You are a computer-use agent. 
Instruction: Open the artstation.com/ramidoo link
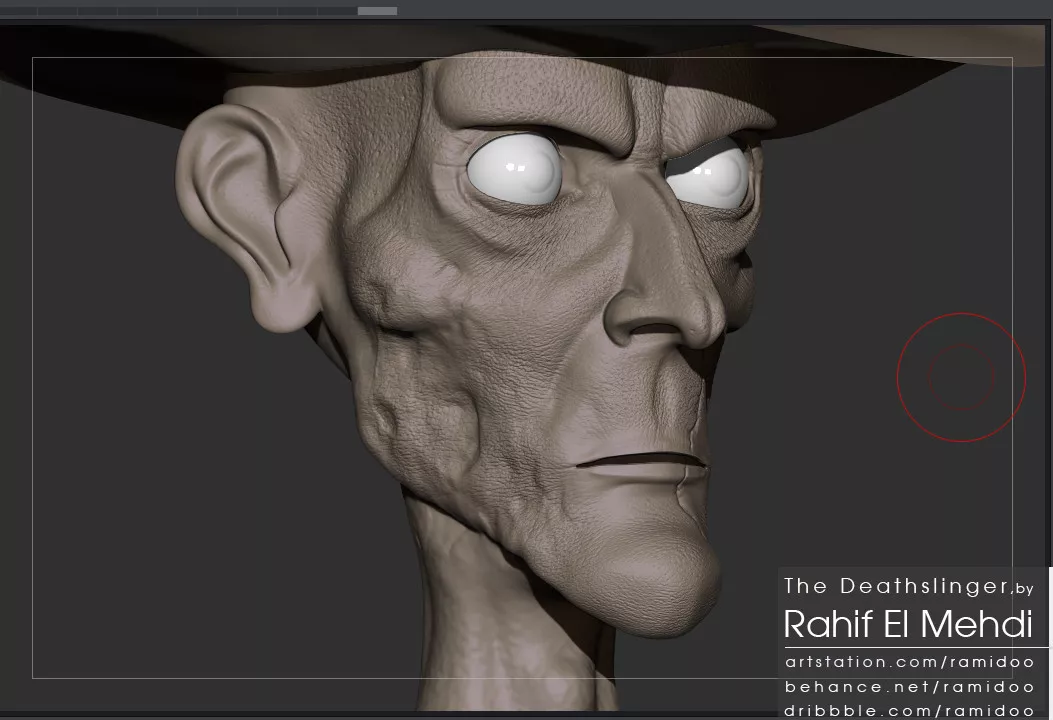point(909,662)
